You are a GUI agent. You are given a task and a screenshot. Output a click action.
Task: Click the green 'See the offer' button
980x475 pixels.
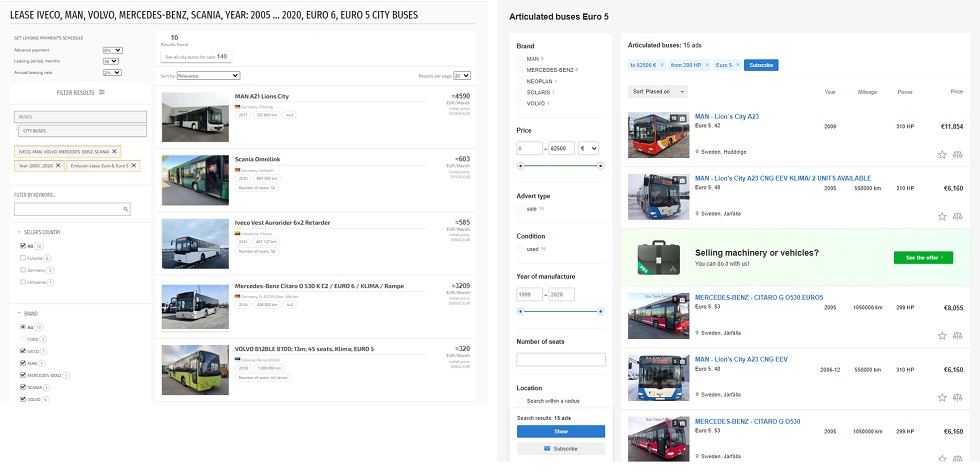(x=923, y=258)
